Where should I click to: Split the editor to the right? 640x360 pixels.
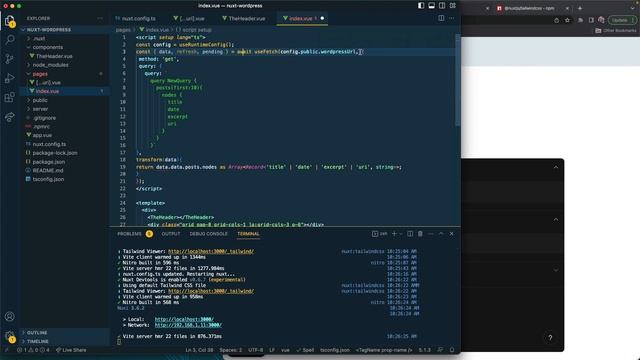(441, 18)
